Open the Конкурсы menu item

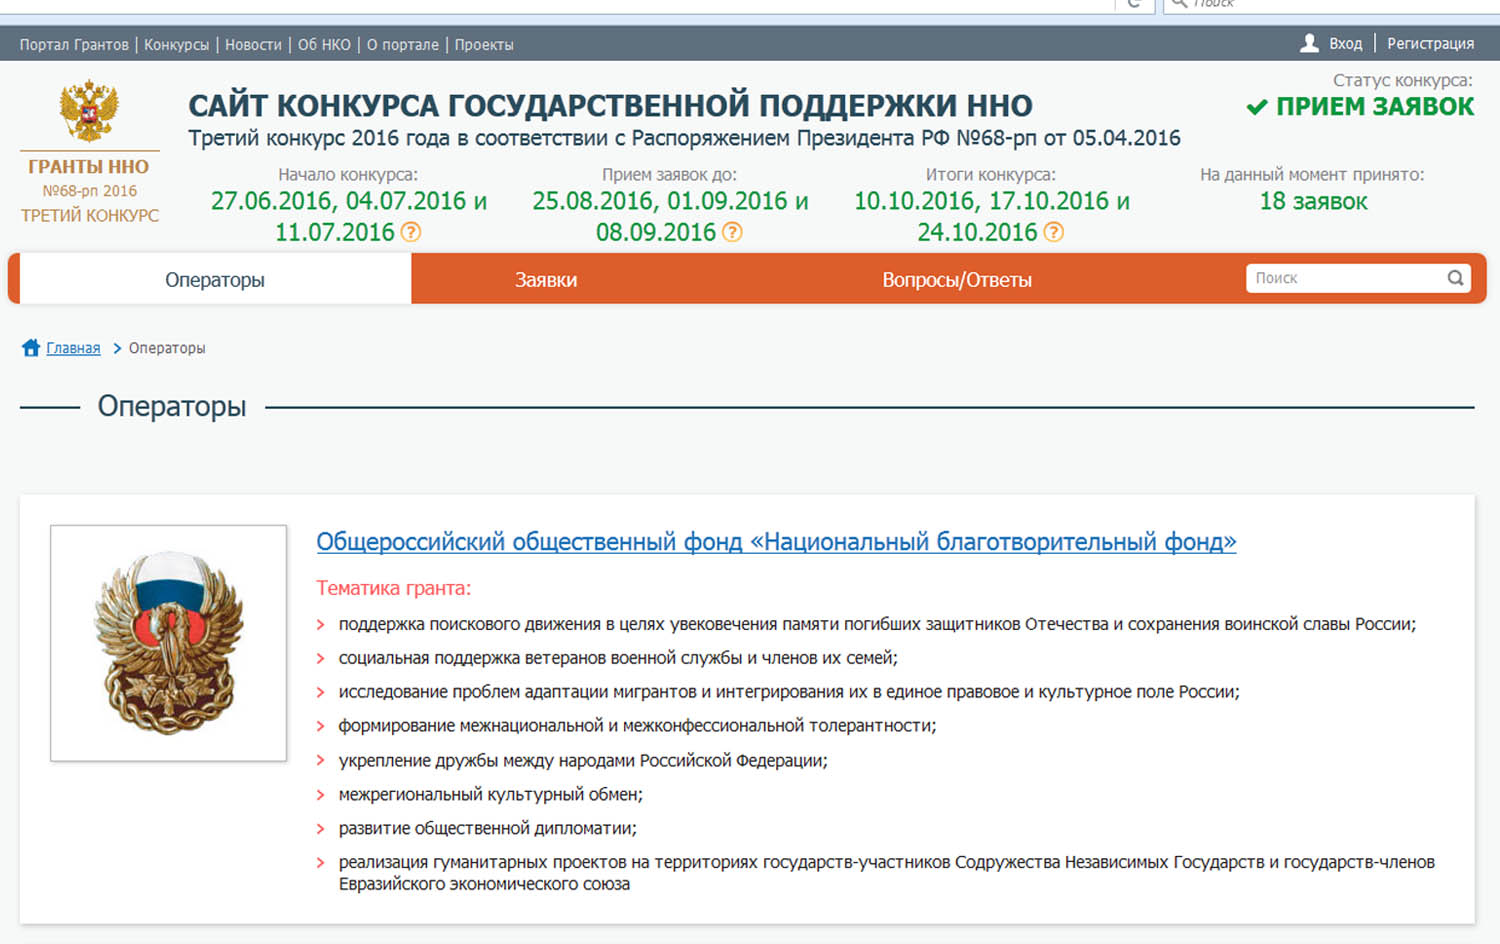click(177, 45)
